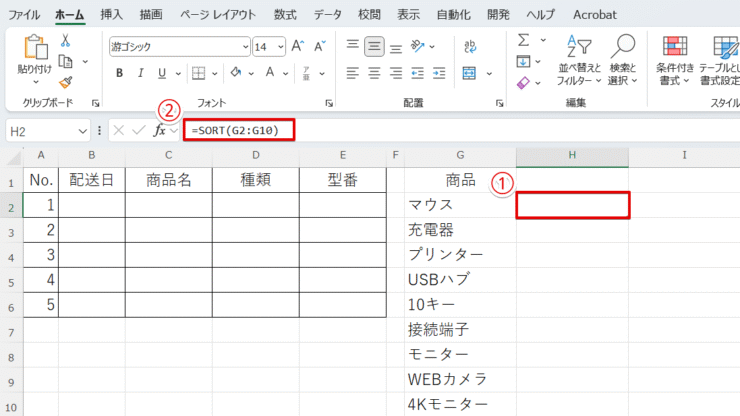The width and height of the screenshot is (740, 416).
Task: Open the font size dropdown showing 14
Action: (x=280, y=47)
